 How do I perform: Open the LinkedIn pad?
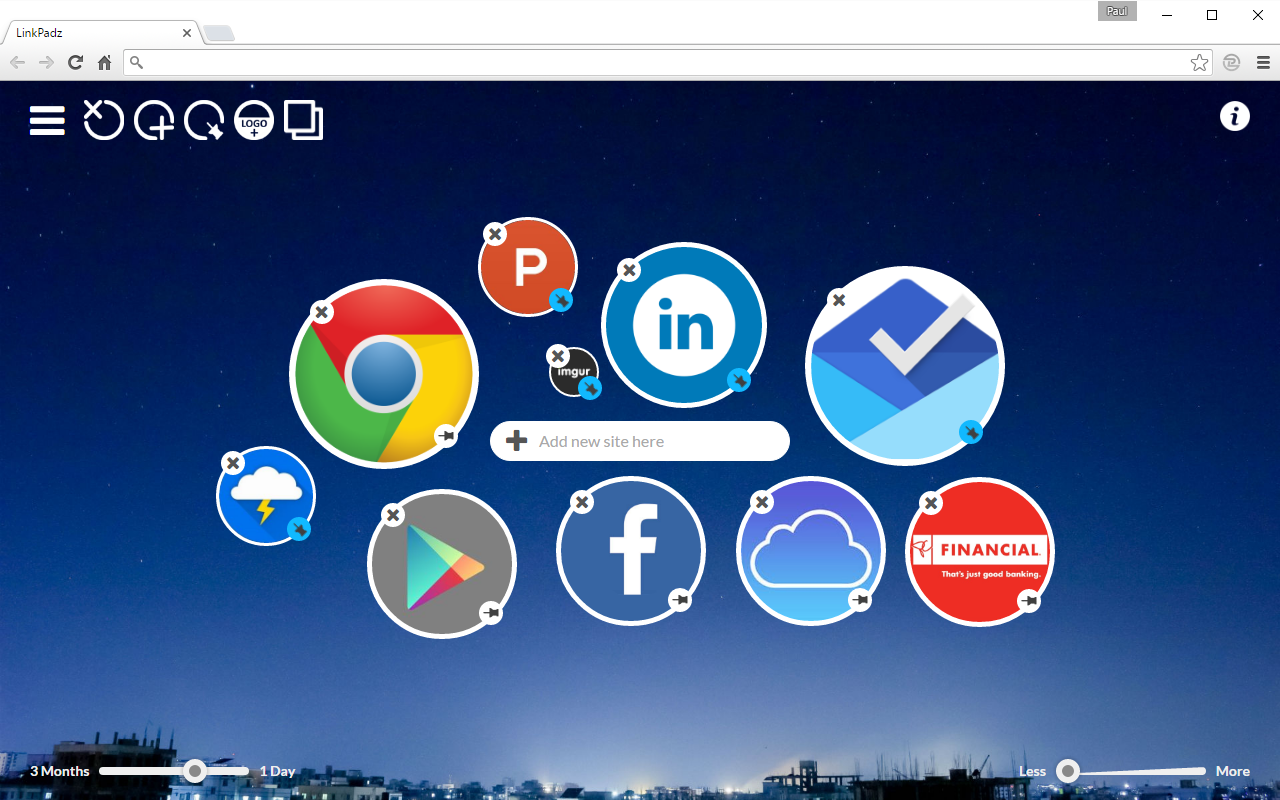coord(684,325)
